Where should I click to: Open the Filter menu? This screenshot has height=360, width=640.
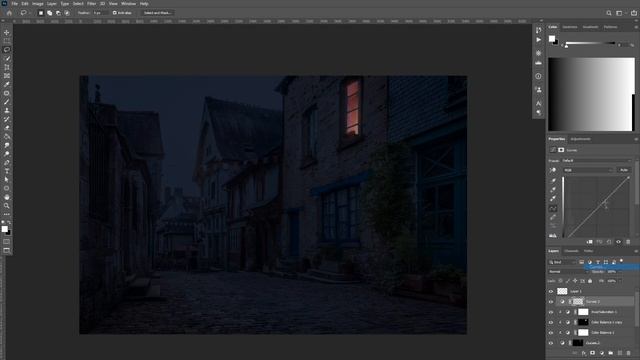[91, 4]
